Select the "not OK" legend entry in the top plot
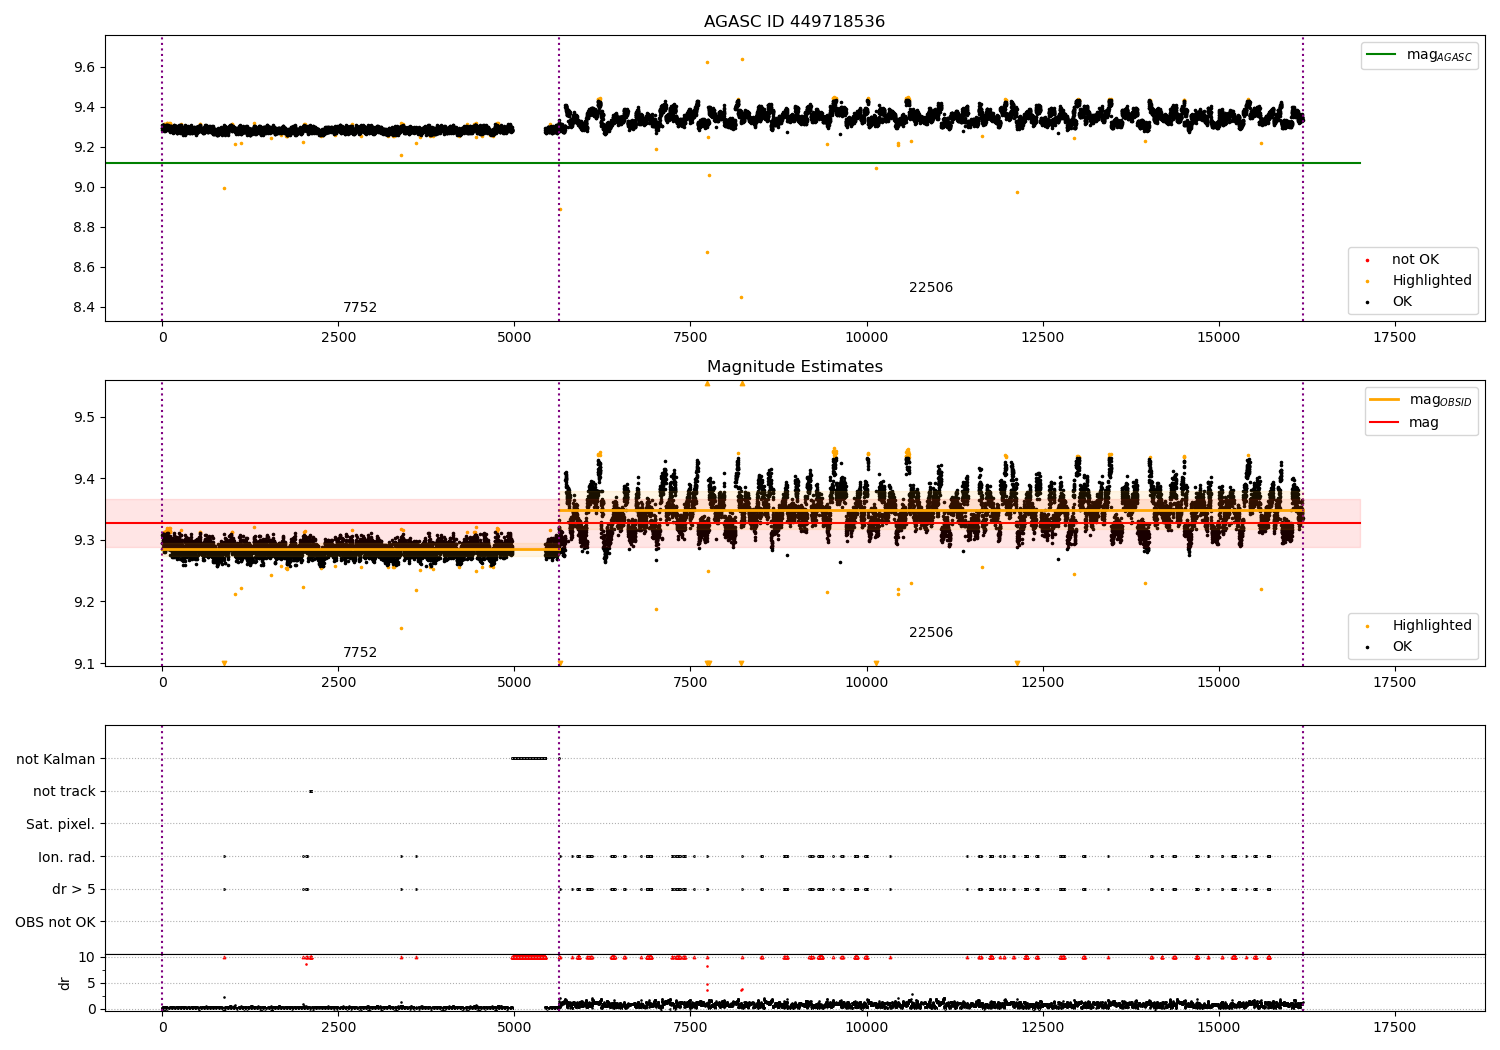This screenshot has width=1500, height=1050. 1415,260
